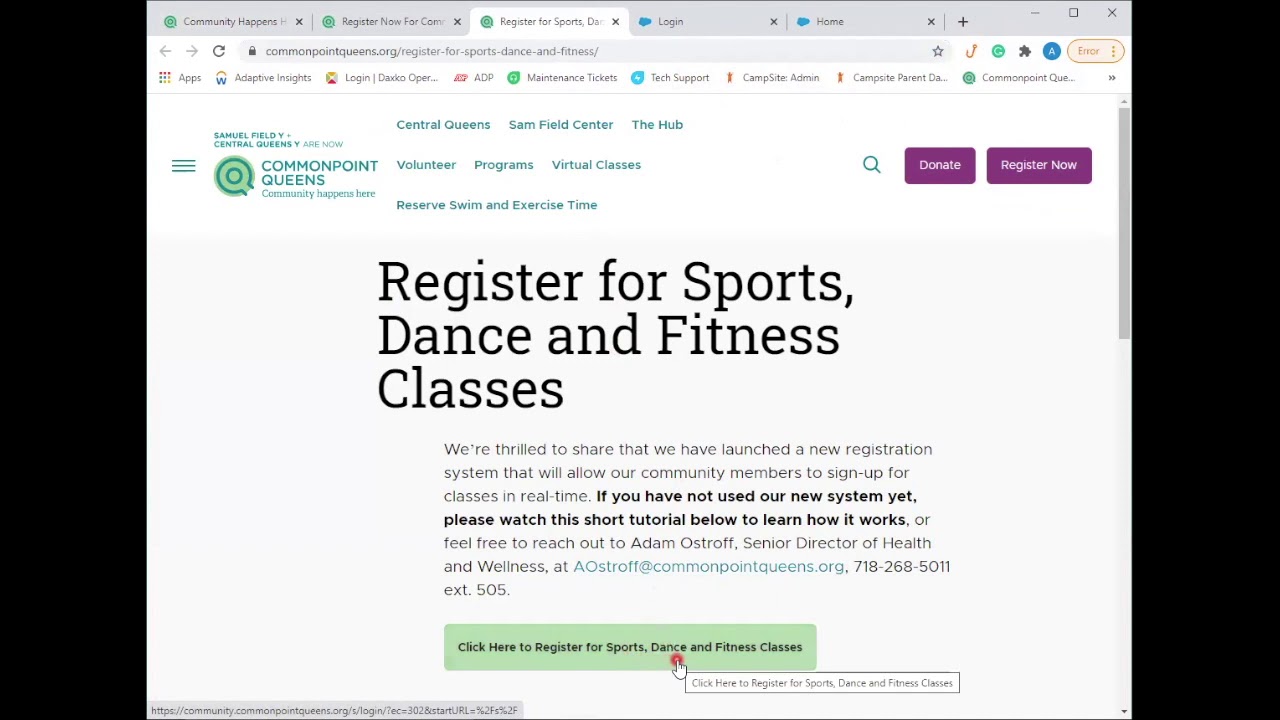Open The Hub nav link

[x=657, y=125]
